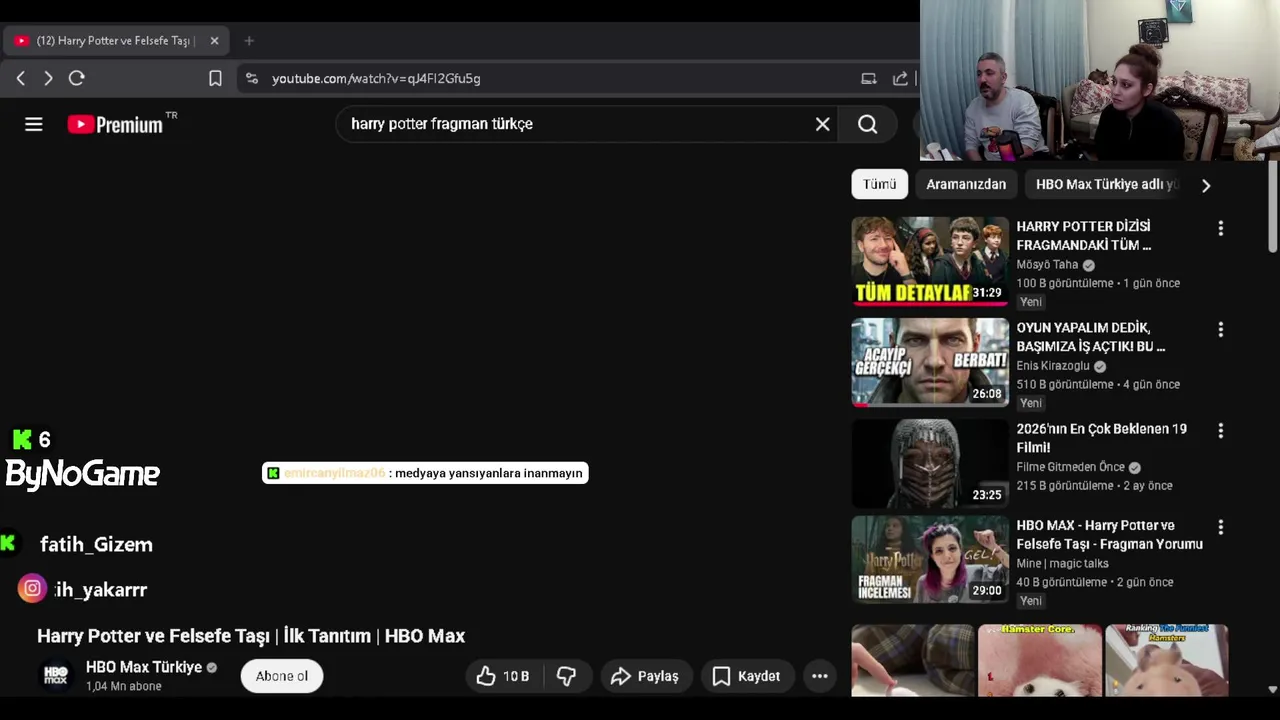Subscribe with Abone ol button
The width and height of the screenshot is (1280, 720).
pos(282,676)
